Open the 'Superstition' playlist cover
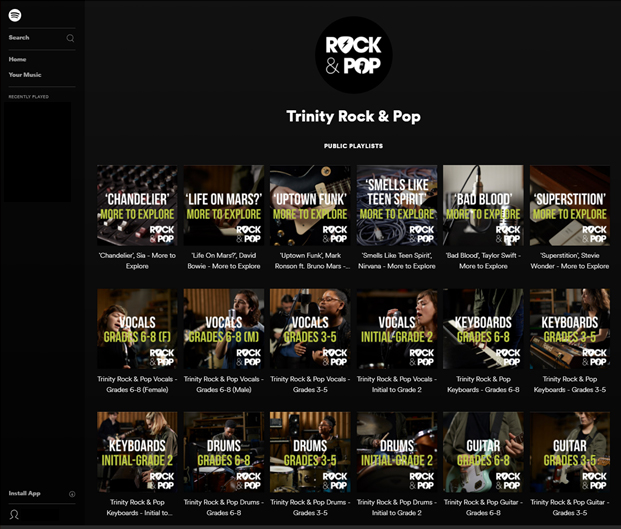This screenshot has width=621, height=529. (570, 206)
